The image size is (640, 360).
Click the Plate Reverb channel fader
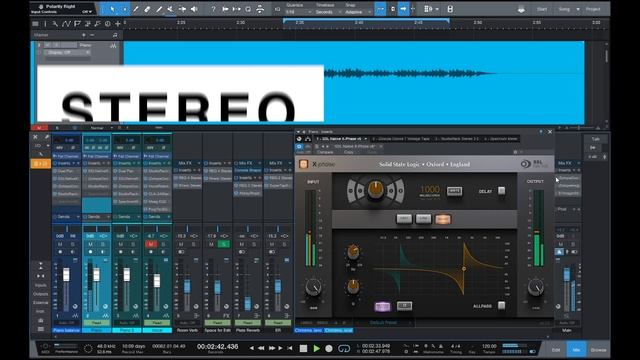click(x=248, y=303)
